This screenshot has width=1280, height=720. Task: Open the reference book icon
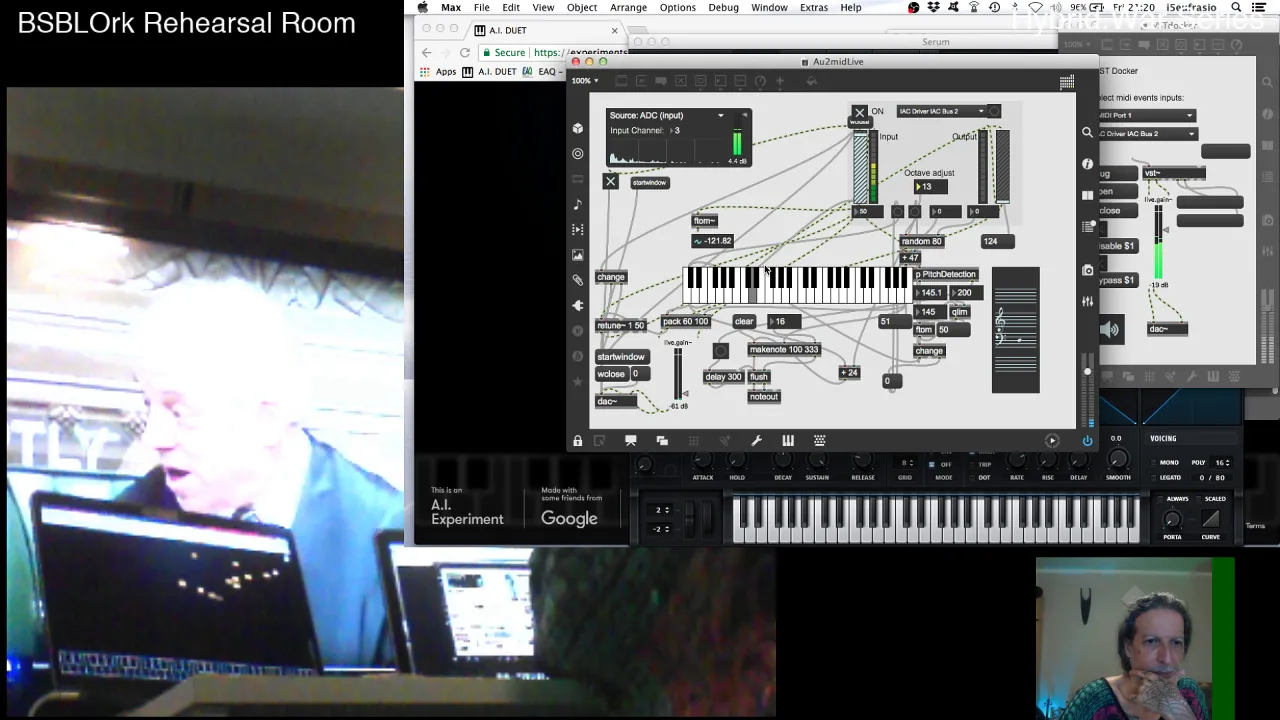pos(1087,195)
